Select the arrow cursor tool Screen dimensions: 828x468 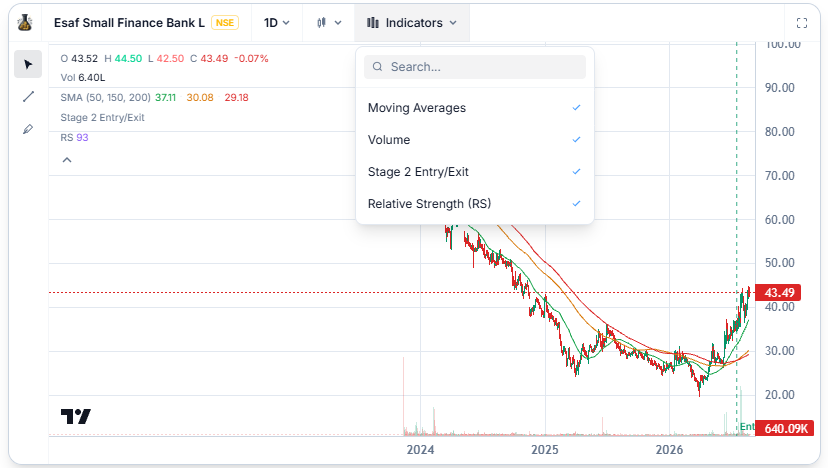tap(28, 64)
